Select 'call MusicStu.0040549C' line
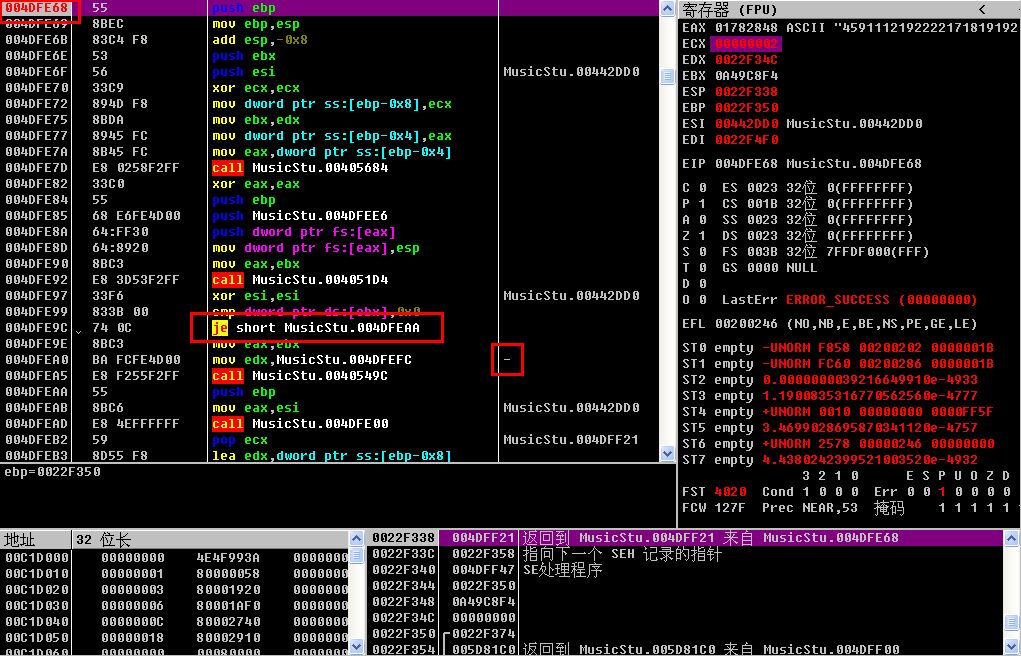The width and height of the screenshot is (1021, 656). 300,376
